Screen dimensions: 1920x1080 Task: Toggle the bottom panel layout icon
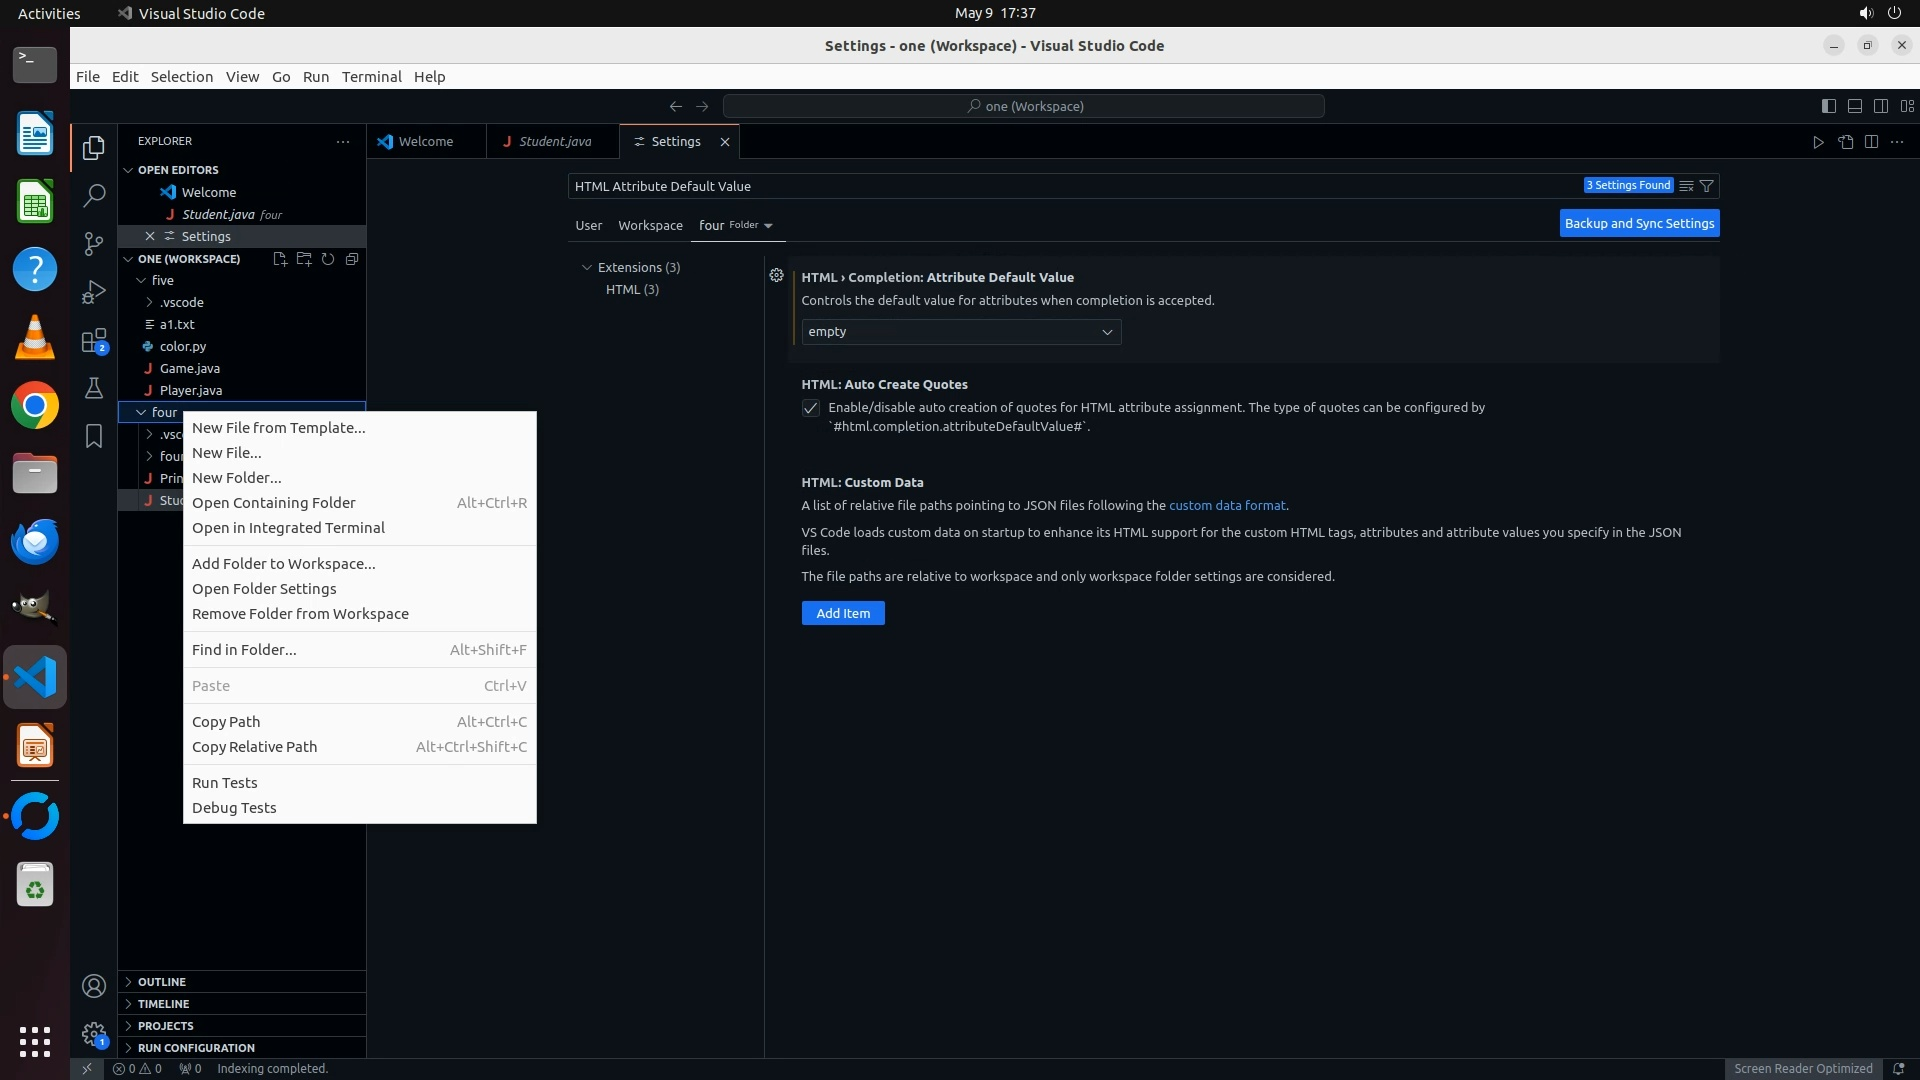click(1854, 106)
